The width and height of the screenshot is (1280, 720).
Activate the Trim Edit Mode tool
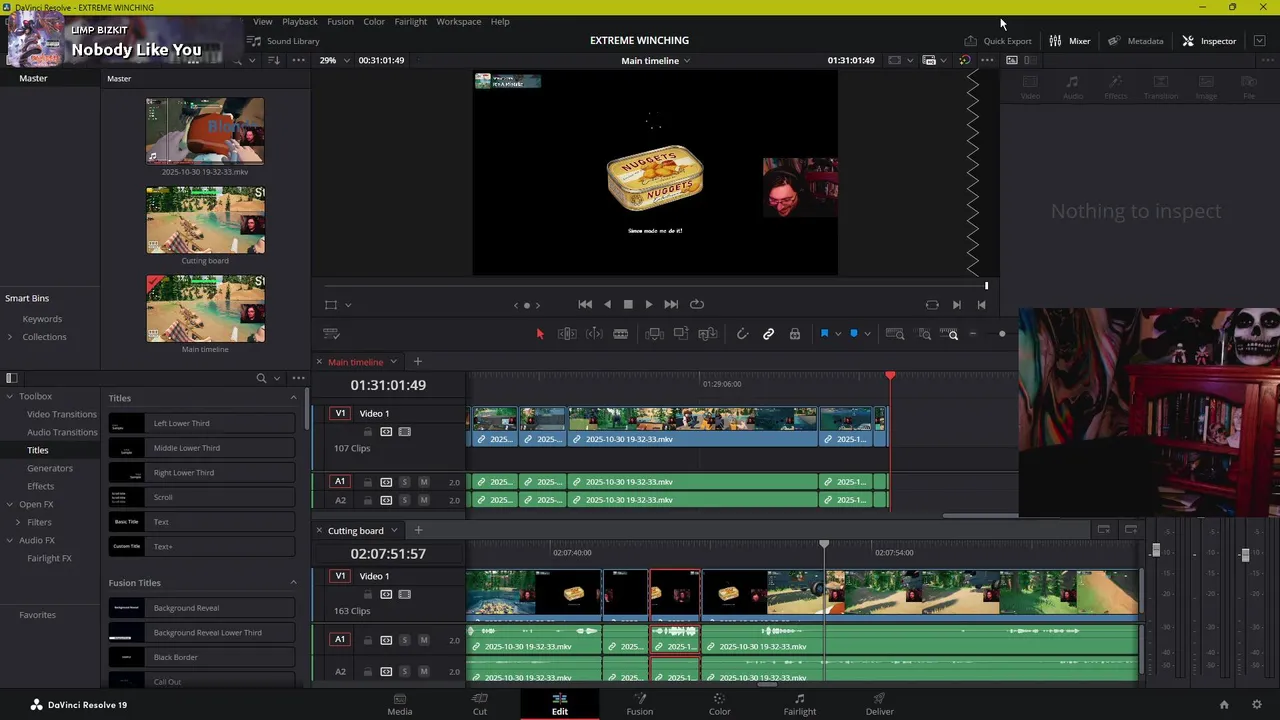pos(567,334)
